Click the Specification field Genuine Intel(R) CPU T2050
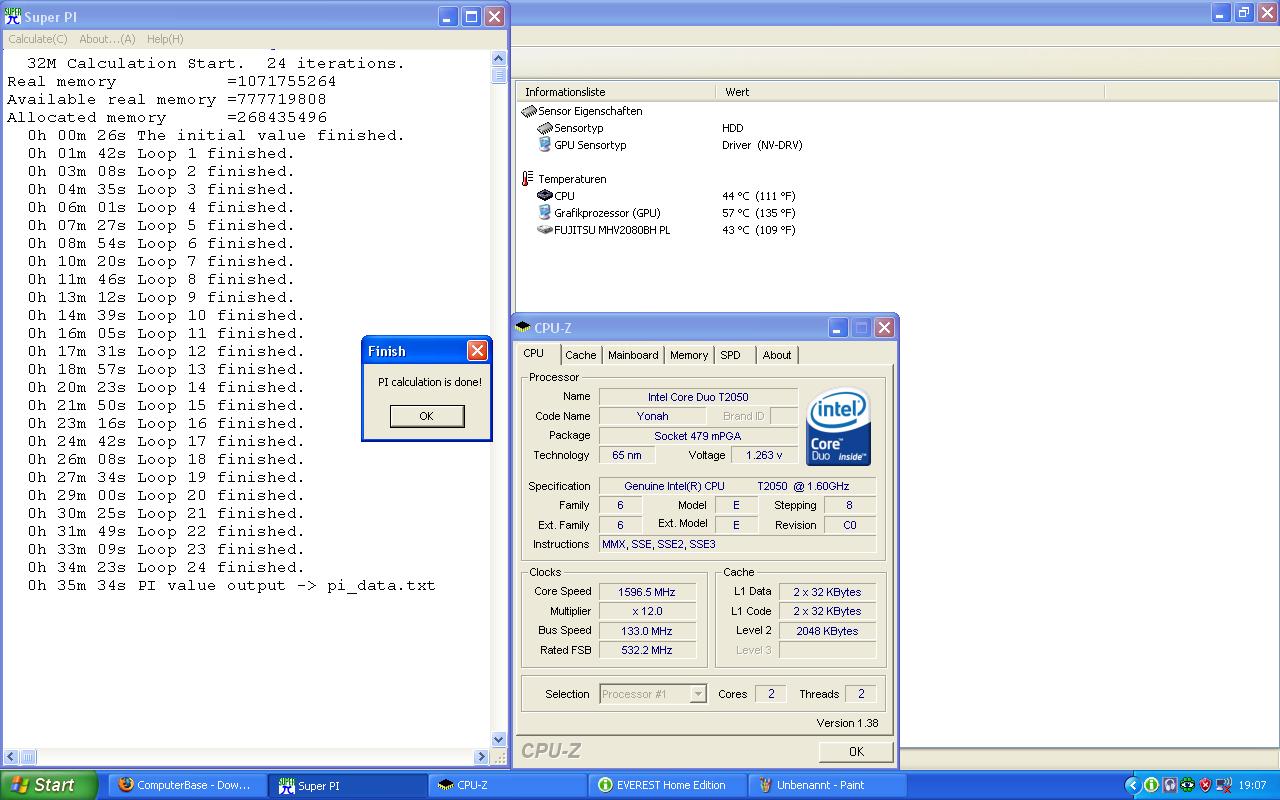This screenshot has height=800, width=1280. (737, 486)
